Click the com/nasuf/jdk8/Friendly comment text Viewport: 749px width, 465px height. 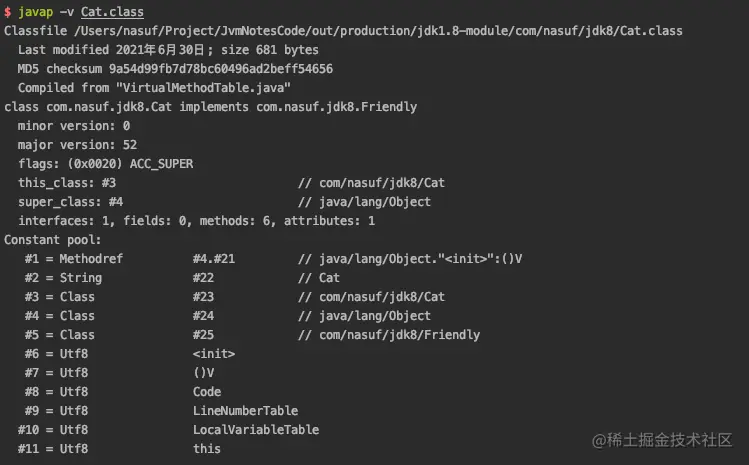(398, 335)
